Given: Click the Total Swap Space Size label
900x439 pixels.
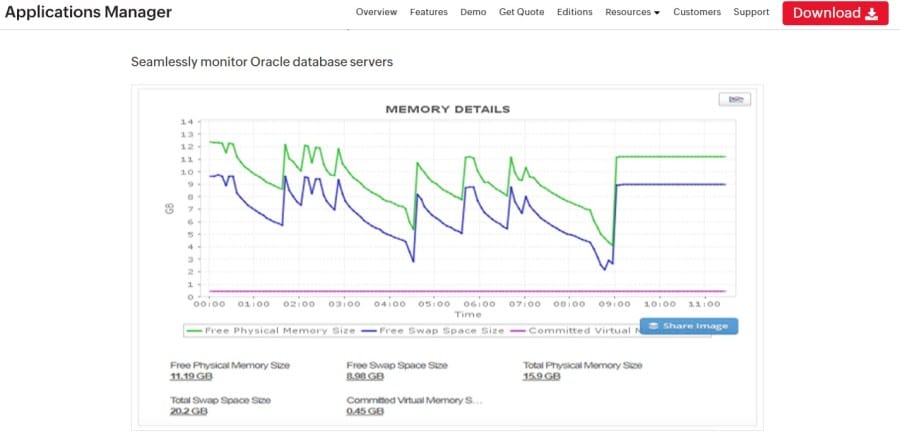Looking at the screenshot, I should 220,400.
